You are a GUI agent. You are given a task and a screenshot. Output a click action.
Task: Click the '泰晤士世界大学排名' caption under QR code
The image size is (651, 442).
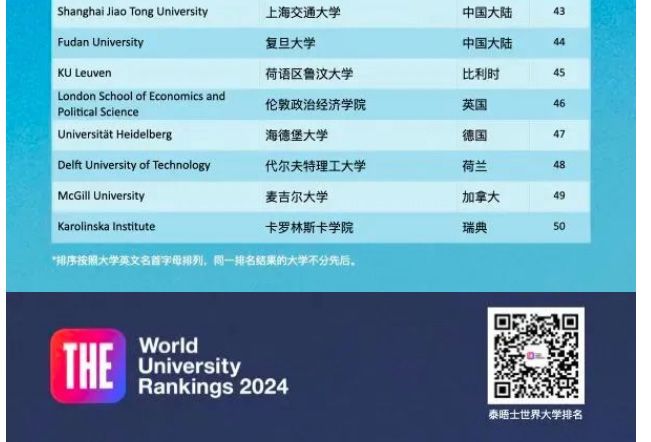pos(536,415)
